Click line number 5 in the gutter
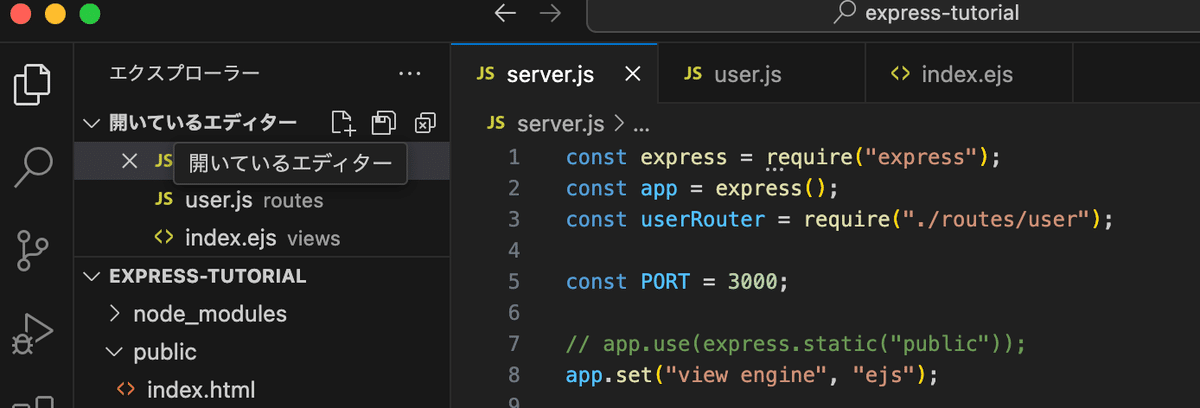Viewport: 1200px width, 408px height. point(514,281)
